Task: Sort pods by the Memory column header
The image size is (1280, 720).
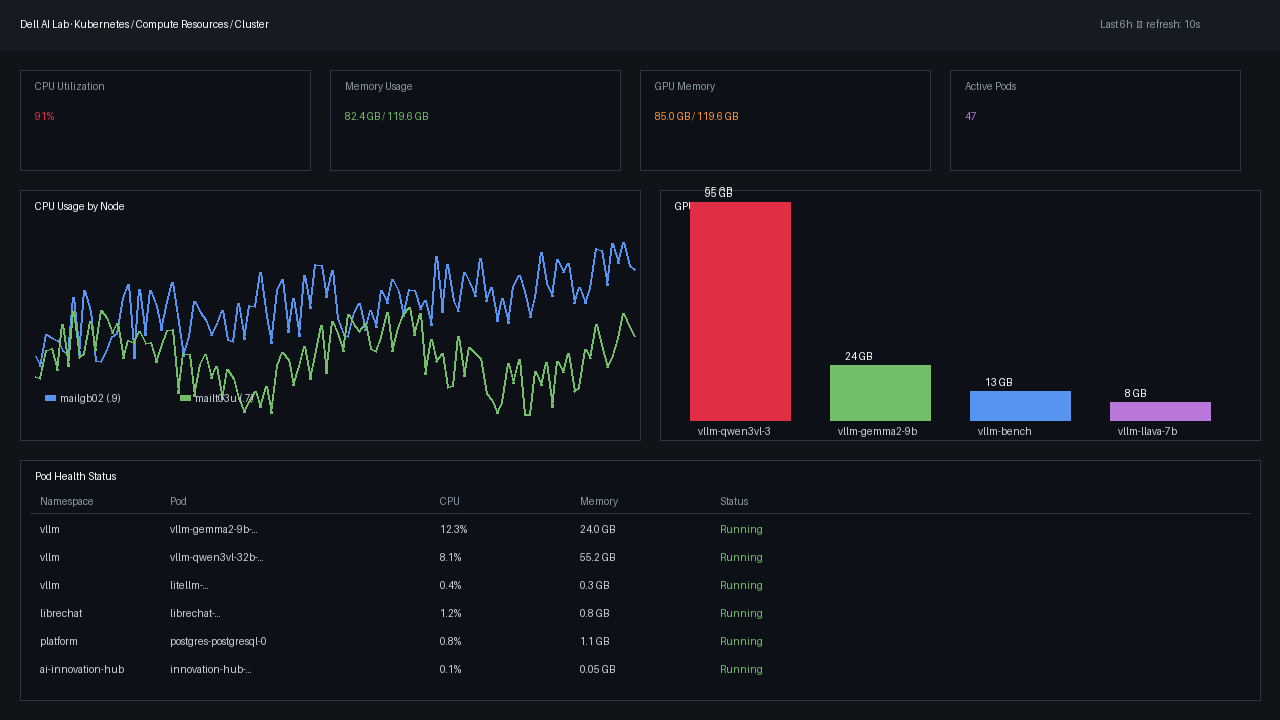Action: 599,502
